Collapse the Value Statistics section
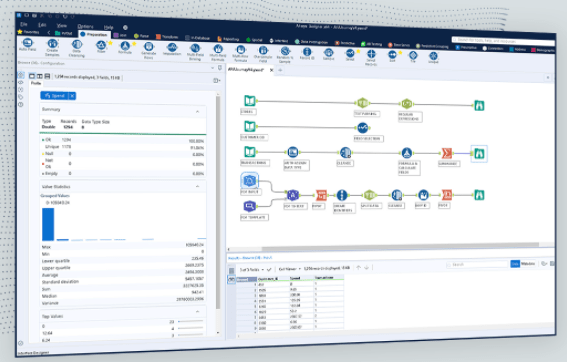 [197, 186]
